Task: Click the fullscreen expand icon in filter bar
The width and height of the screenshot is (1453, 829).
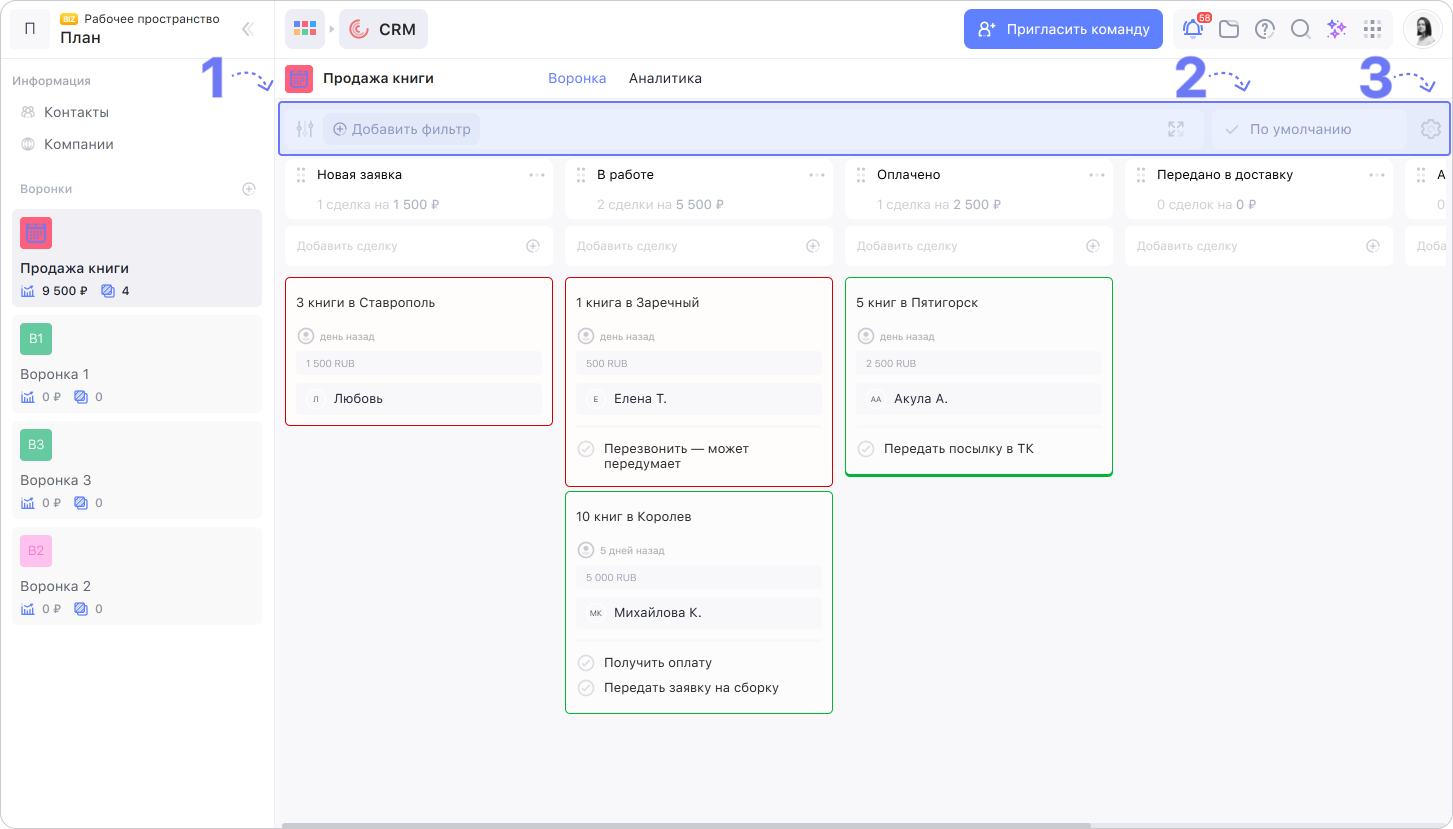Action: tap(1176, 129)
